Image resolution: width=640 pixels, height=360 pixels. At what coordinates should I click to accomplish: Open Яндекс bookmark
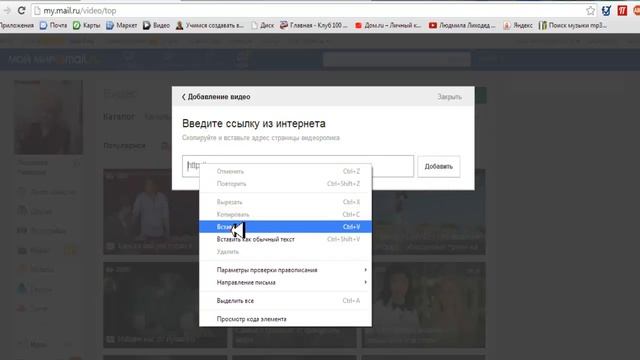518,25
